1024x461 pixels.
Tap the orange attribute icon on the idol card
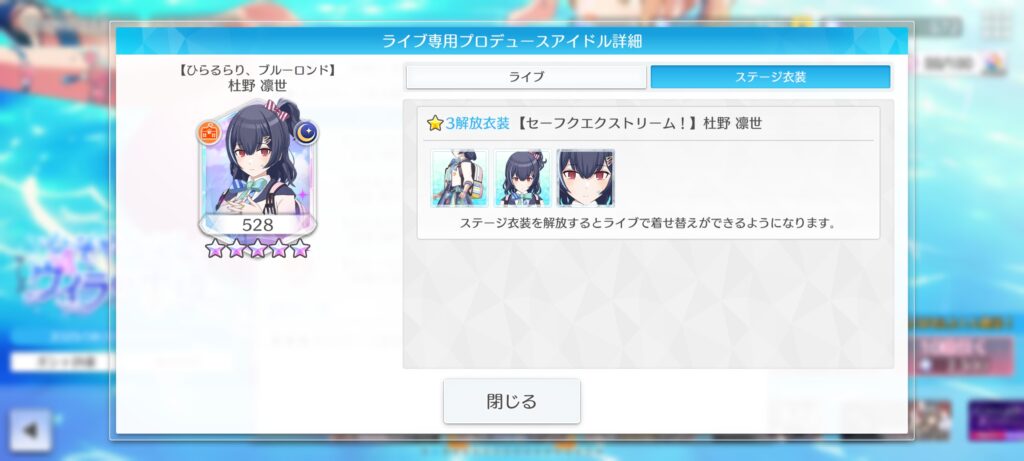[210, 133]
